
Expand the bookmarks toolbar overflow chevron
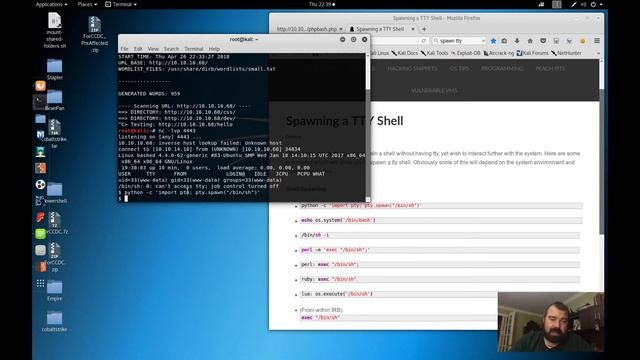click(598, 53)
